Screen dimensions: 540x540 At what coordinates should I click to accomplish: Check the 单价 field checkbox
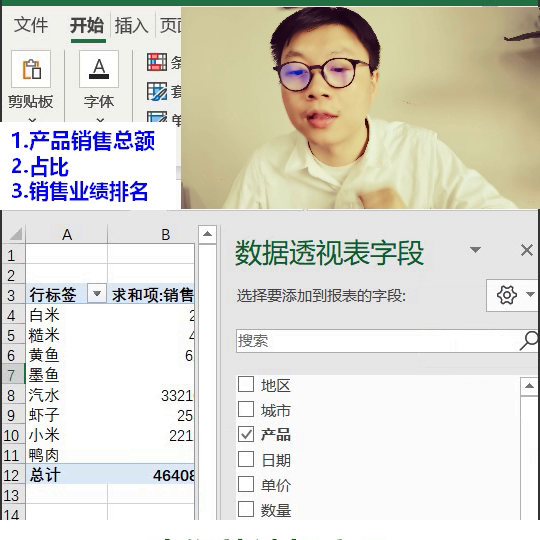[246, 484]
